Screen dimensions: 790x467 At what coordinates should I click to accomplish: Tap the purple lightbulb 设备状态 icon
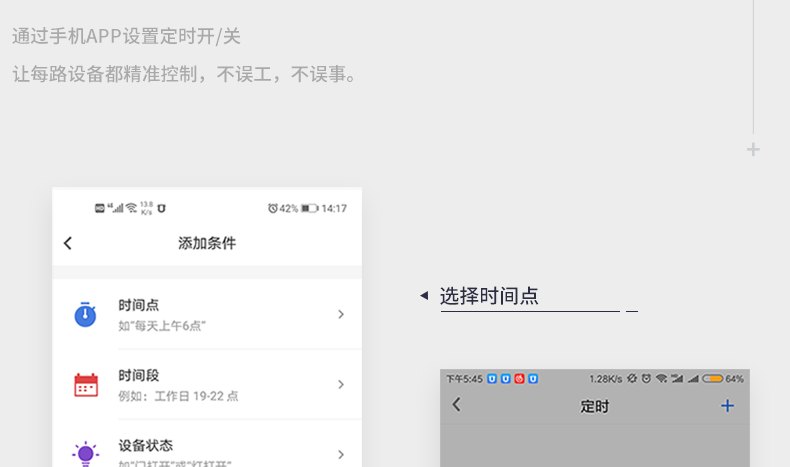click(x=86, y=453)
